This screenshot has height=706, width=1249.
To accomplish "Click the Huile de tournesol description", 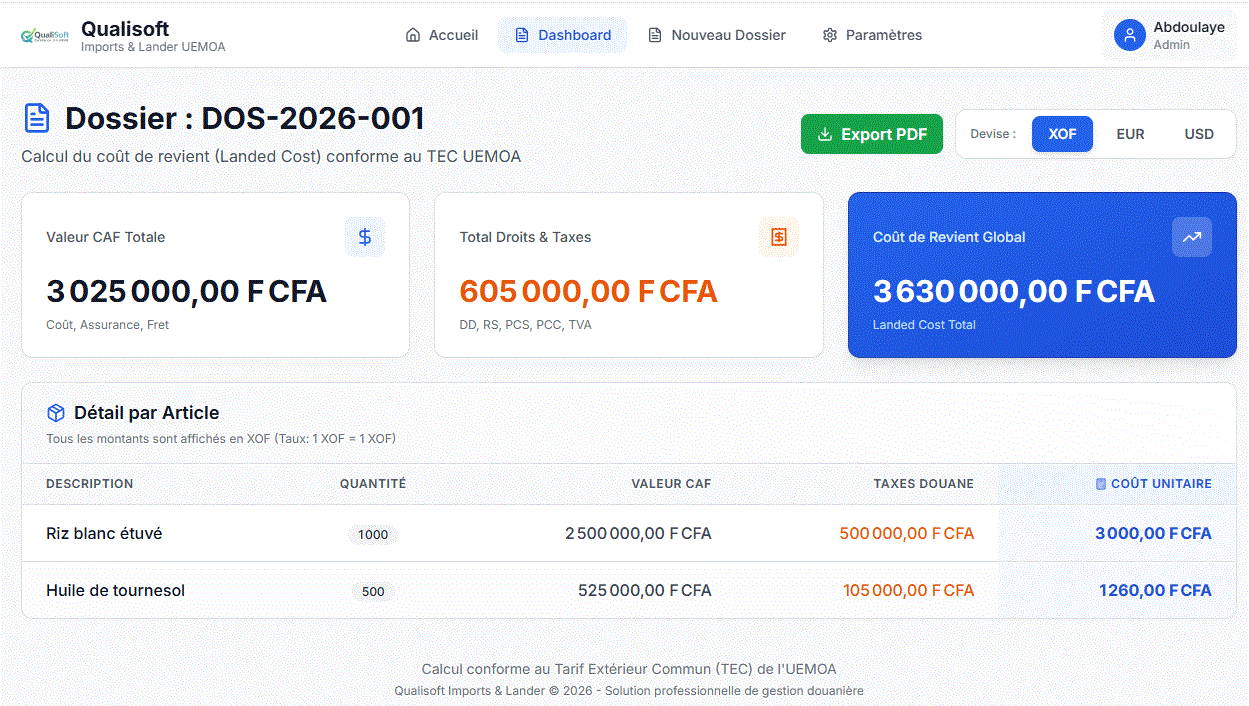I will (x=116, y=591).
